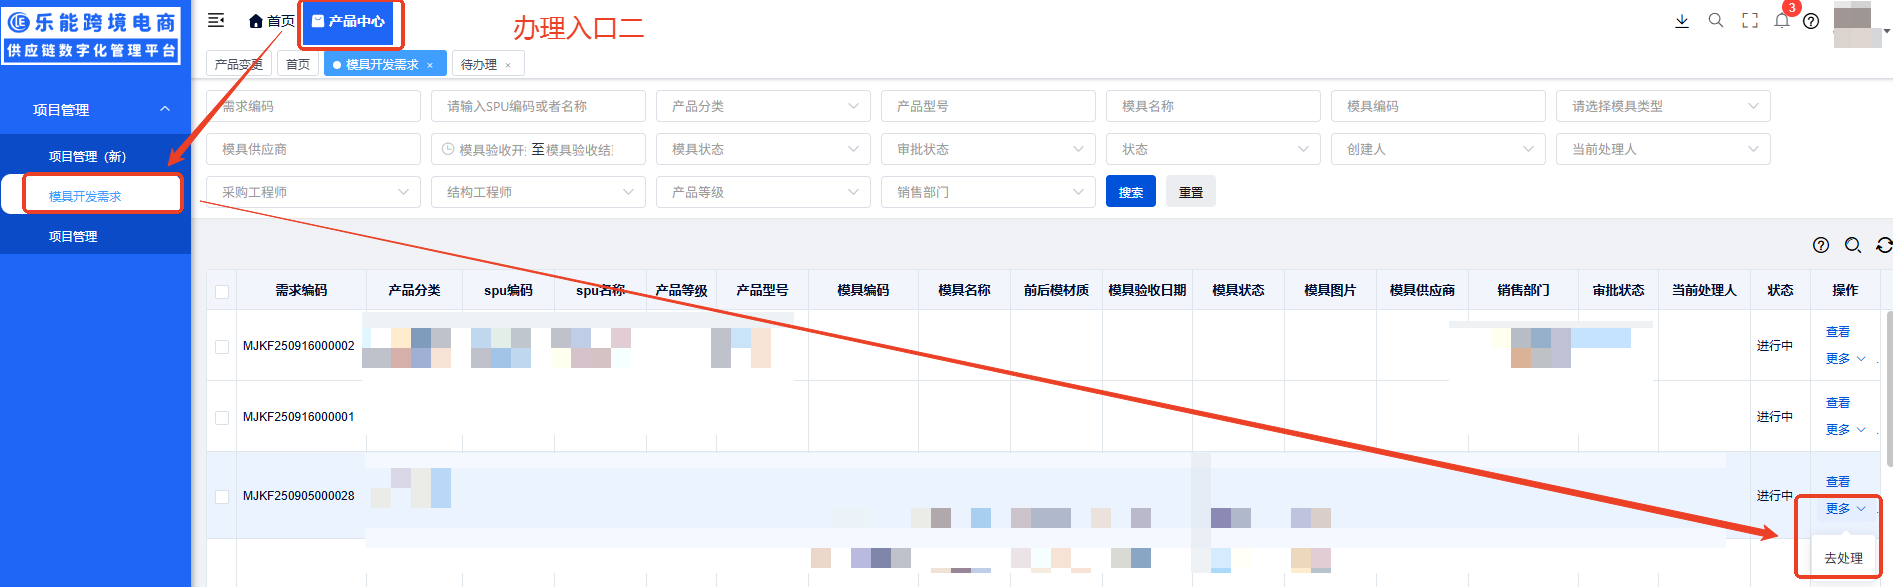This screenshot has height=587, width=1893.
Task: Open the 采购工程师 dropdown
Action: [313, 192]
